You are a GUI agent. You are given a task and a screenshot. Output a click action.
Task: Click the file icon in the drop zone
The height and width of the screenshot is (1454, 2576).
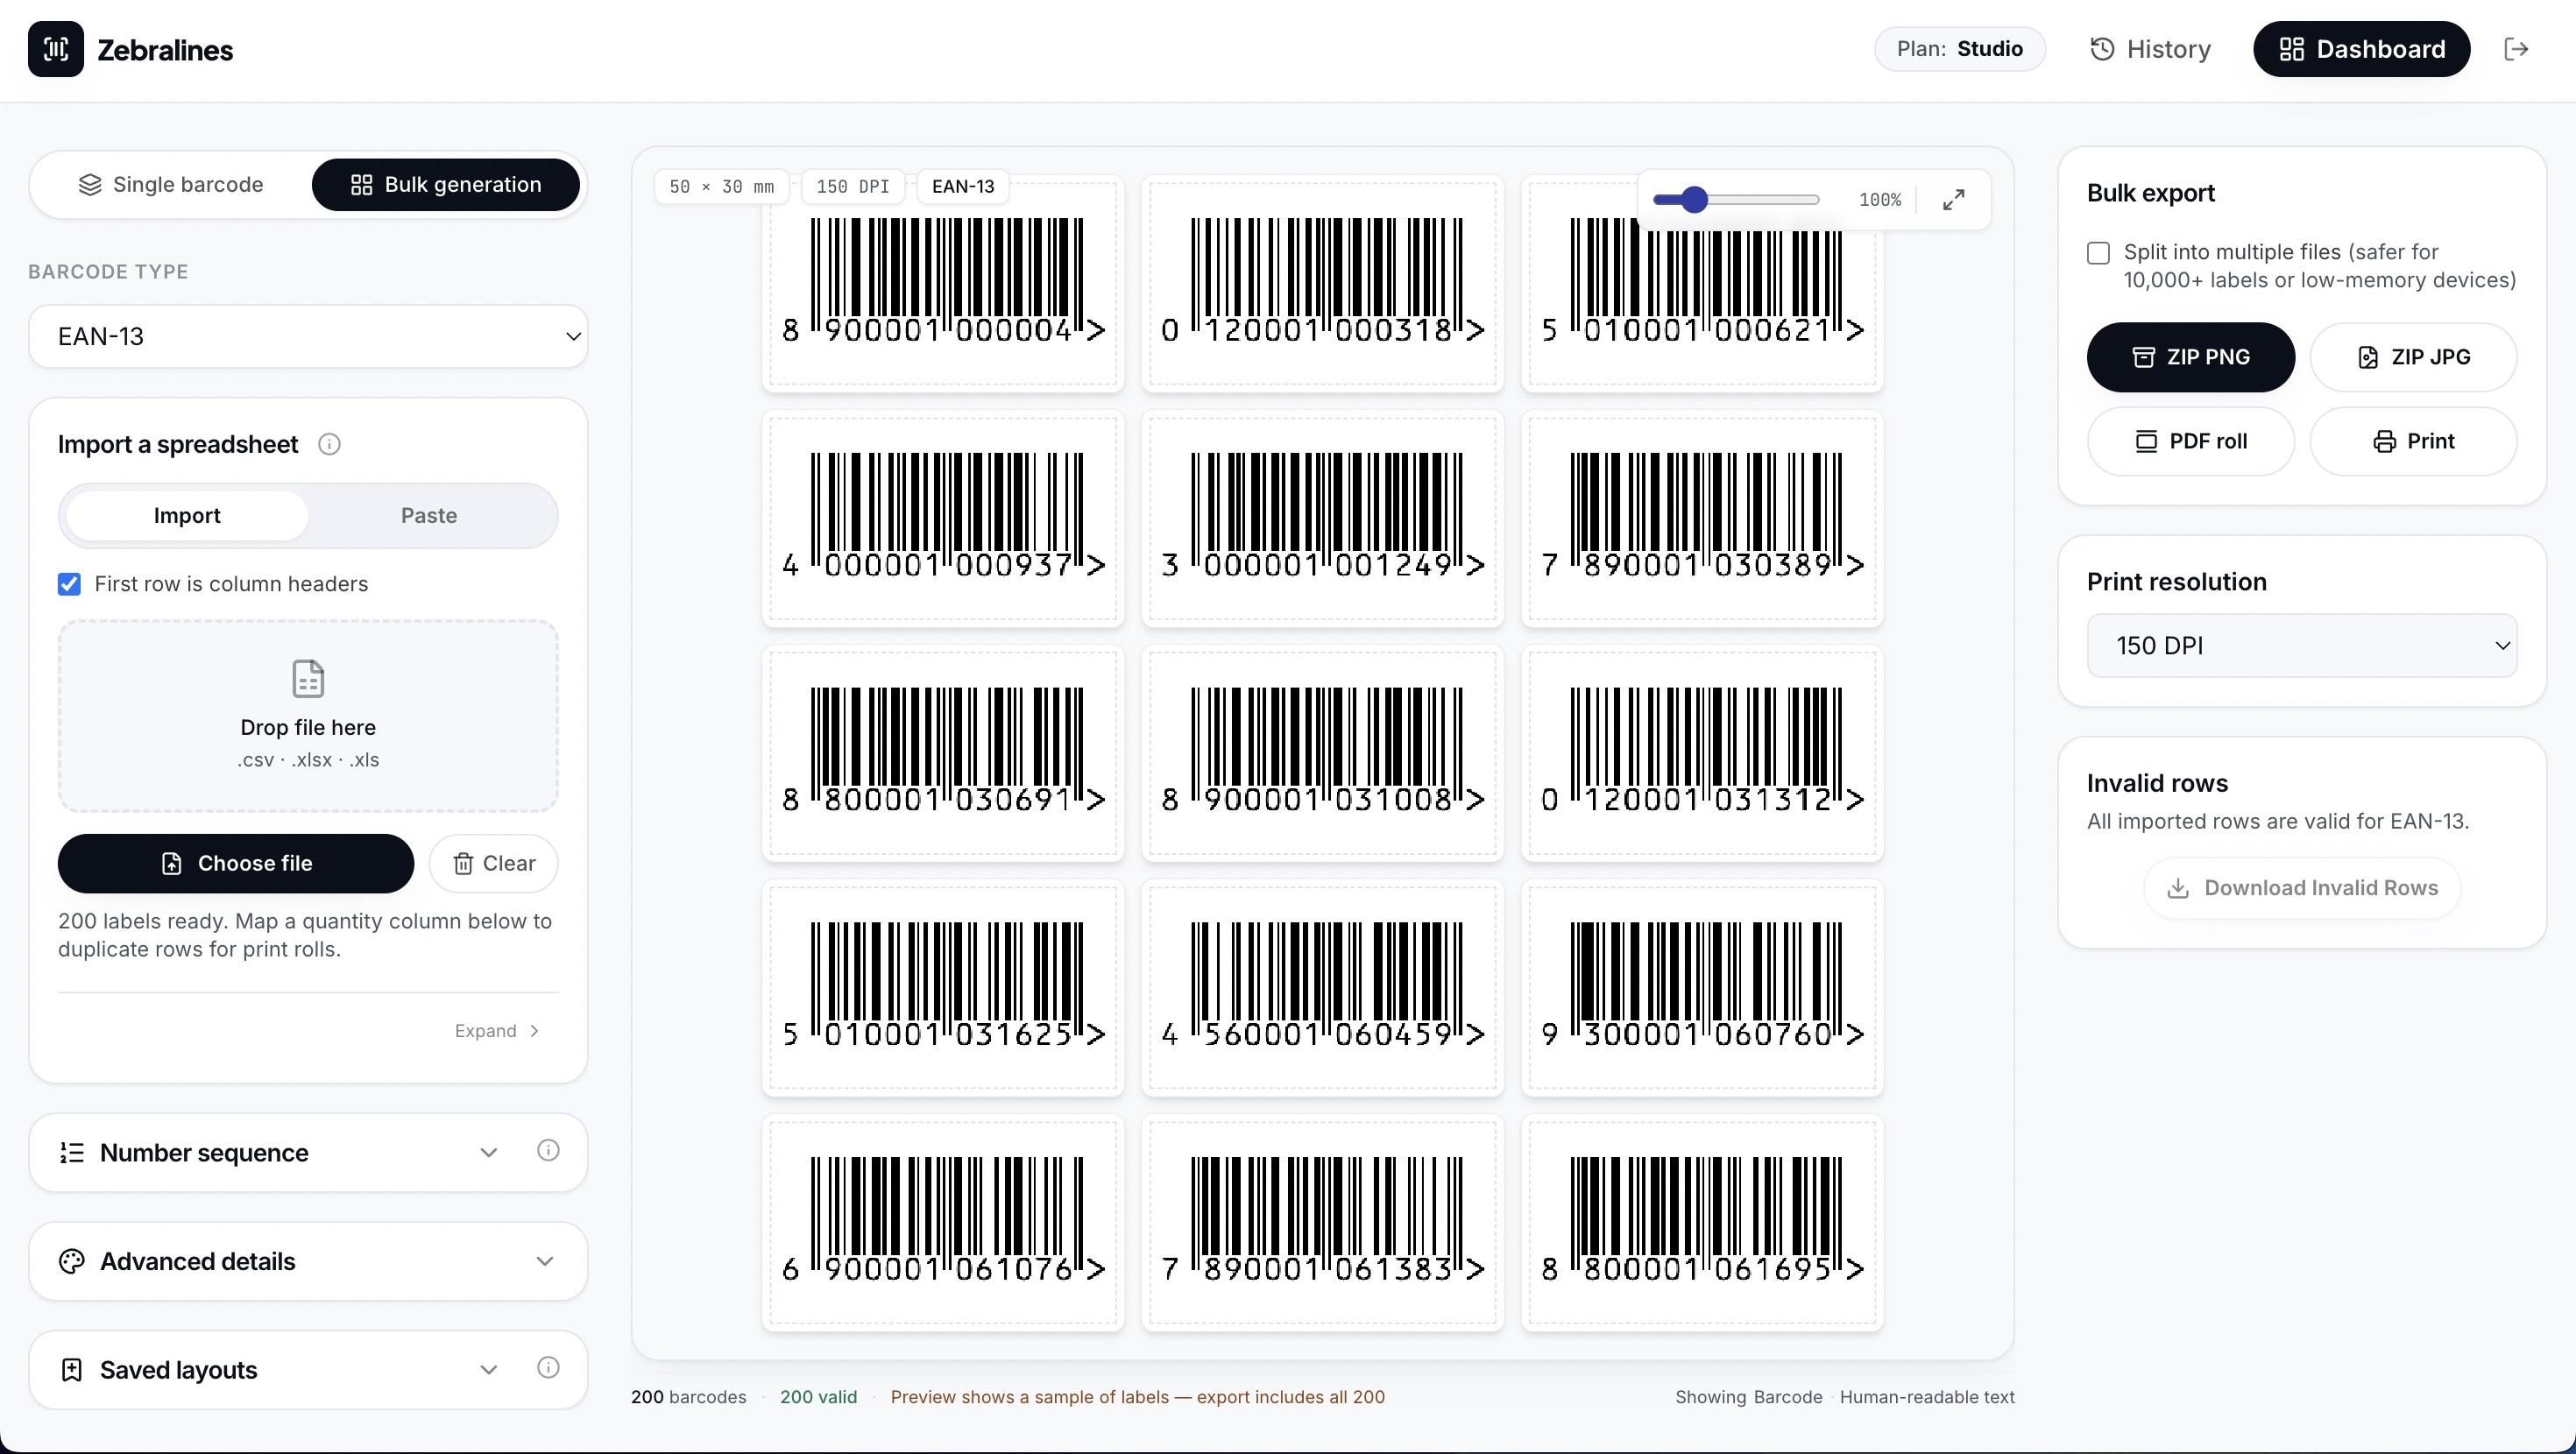click(x=308, y=679)
